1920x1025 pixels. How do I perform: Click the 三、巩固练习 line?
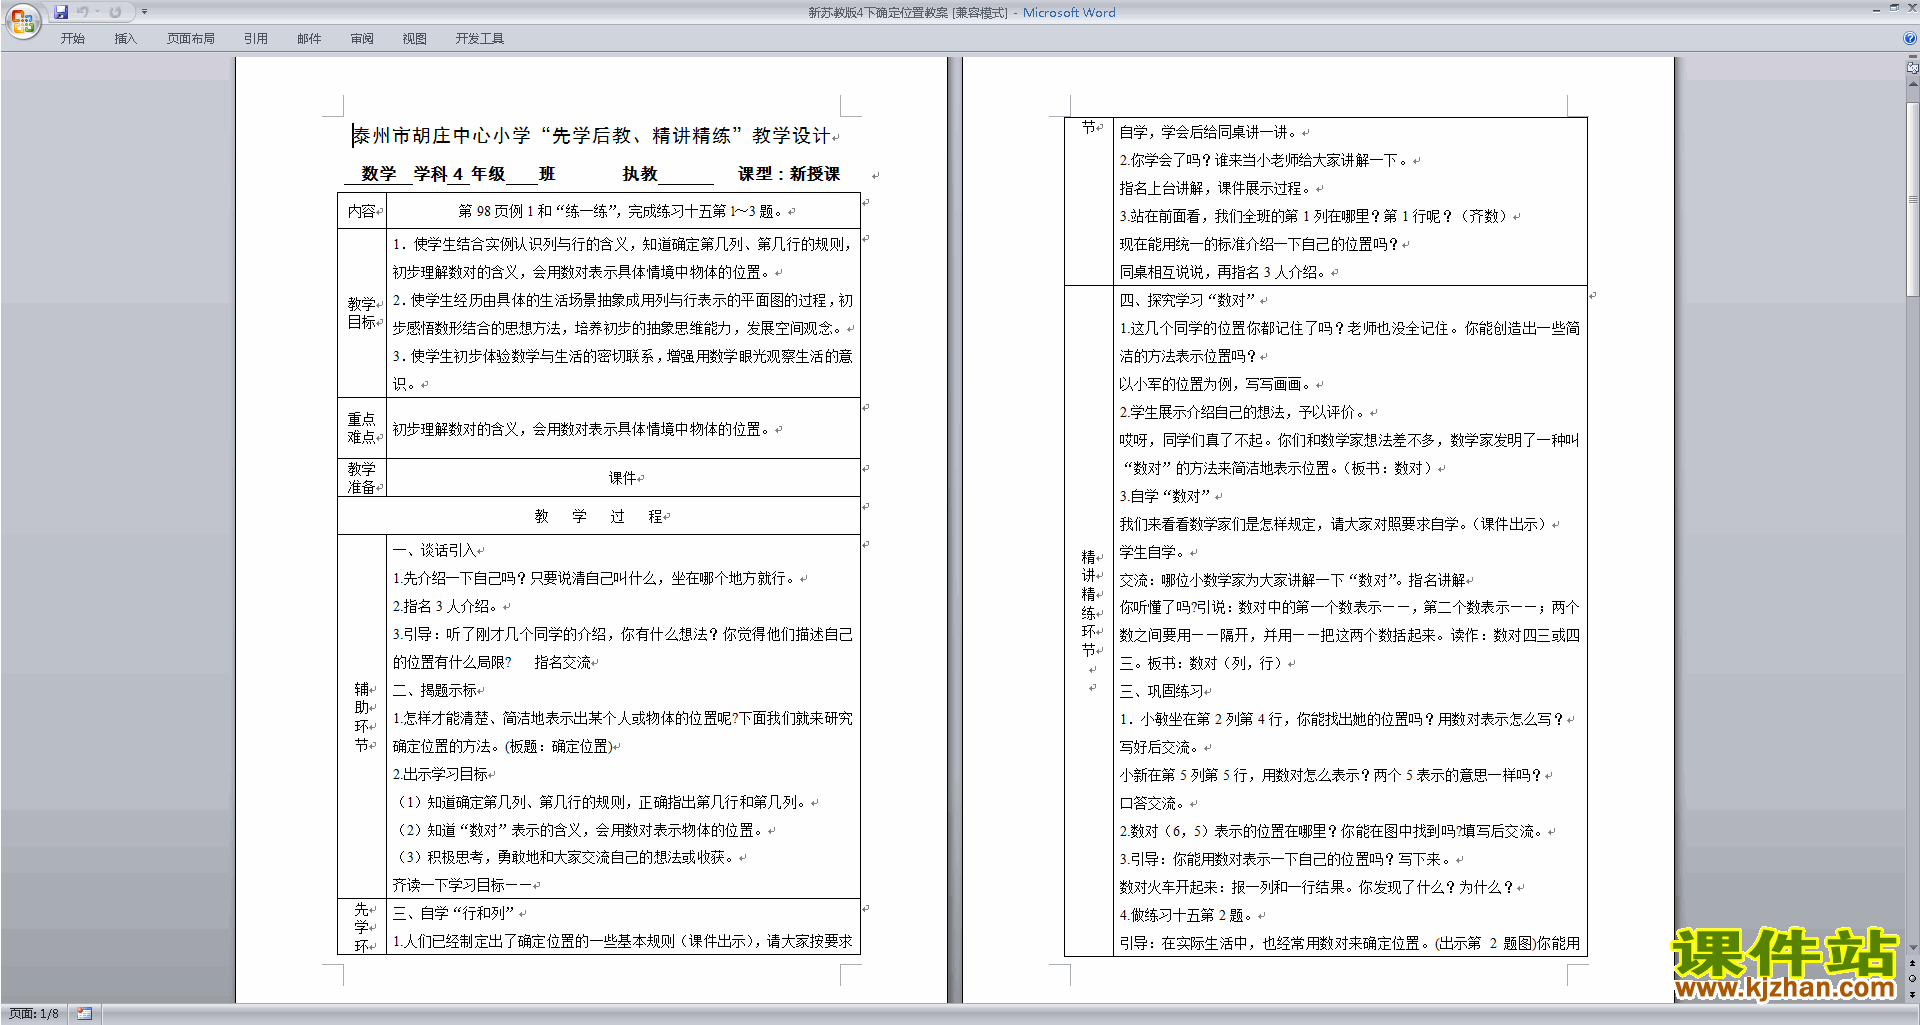(1161, 691)
